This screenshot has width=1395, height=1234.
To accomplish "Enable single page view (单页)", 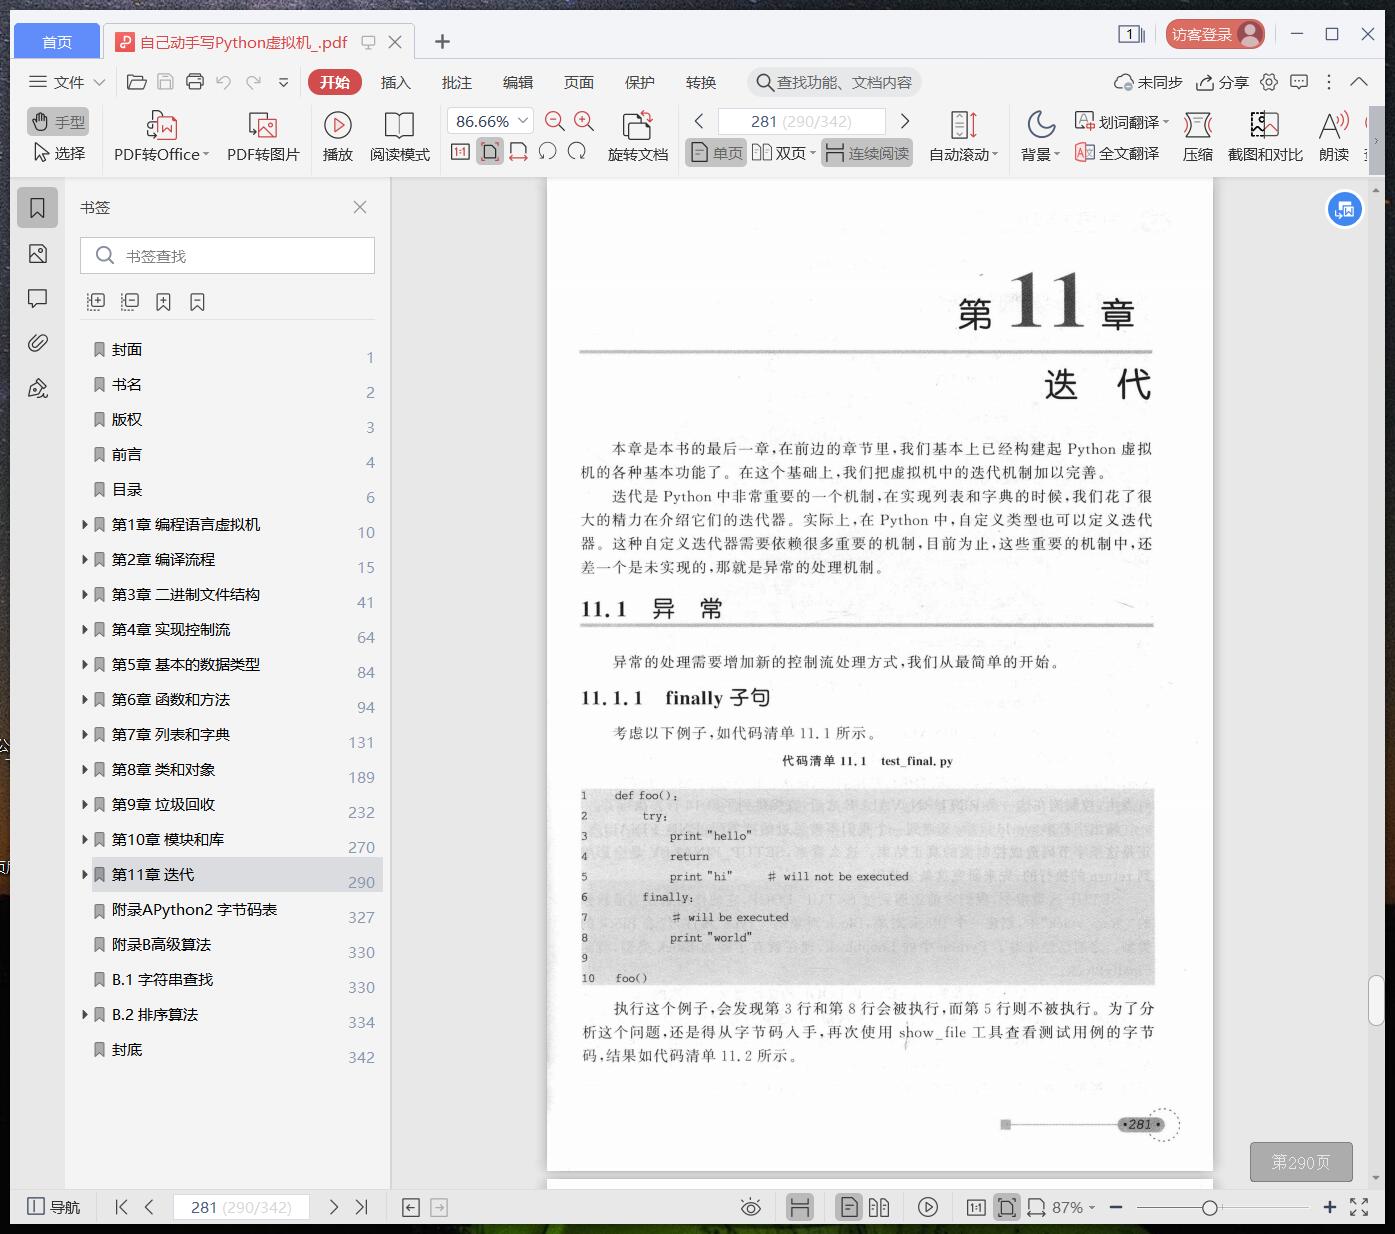I will click(716, 153).
